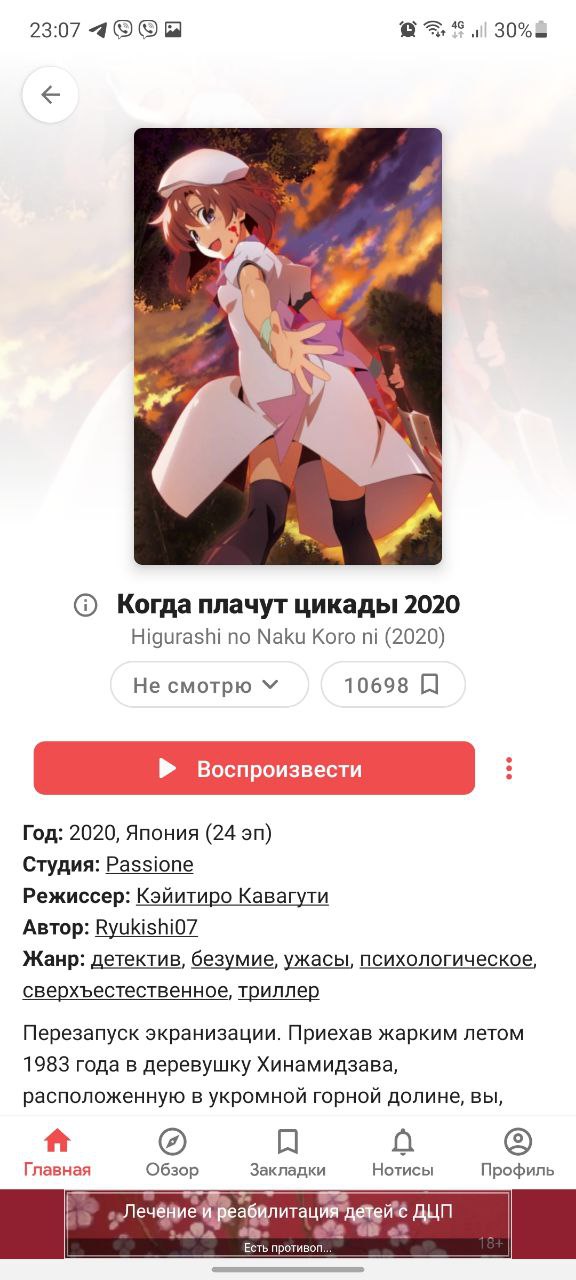The width and height of the screenshot is (576, 1280).
Task: Toggle the bookmark count 10698 button
Action: 393,685
